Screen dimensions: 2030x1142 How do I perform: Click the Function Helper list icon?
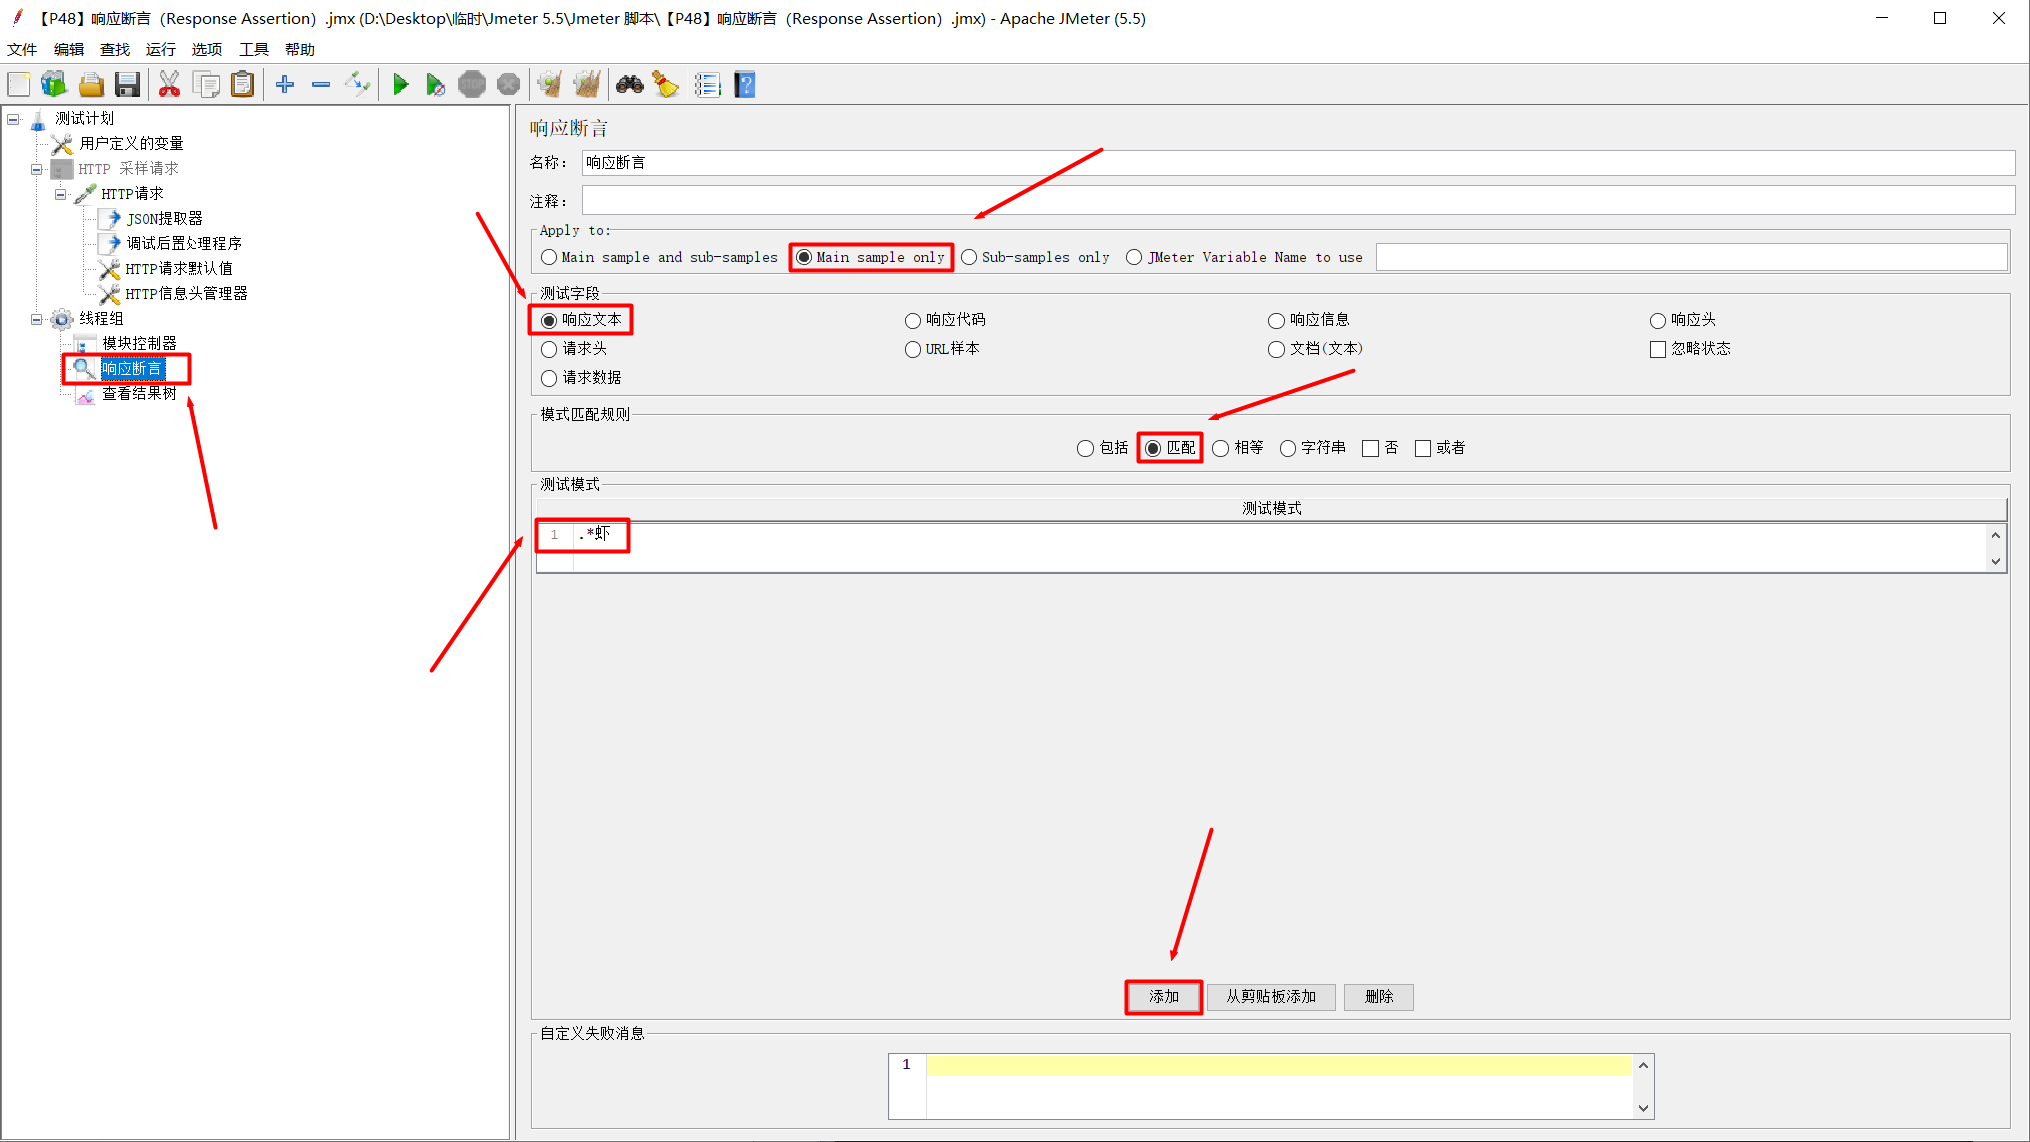click(707, 85)
